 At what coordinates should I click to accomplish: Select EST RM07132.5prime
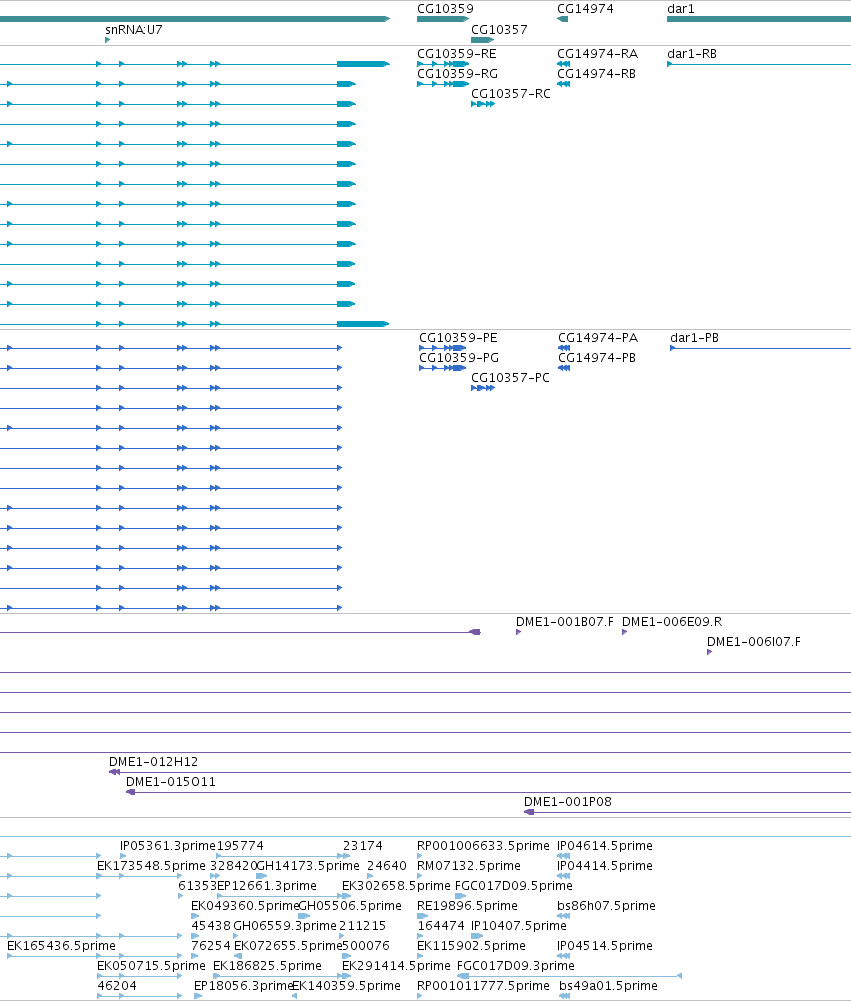(469, 866)
